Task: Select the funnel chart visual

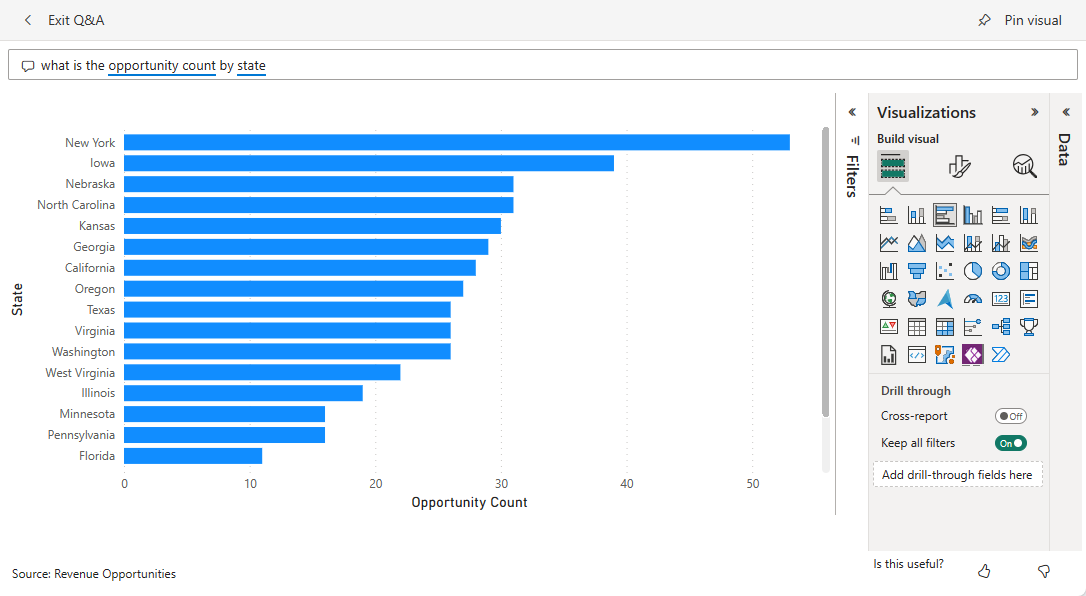Action: tap(916, 270)
